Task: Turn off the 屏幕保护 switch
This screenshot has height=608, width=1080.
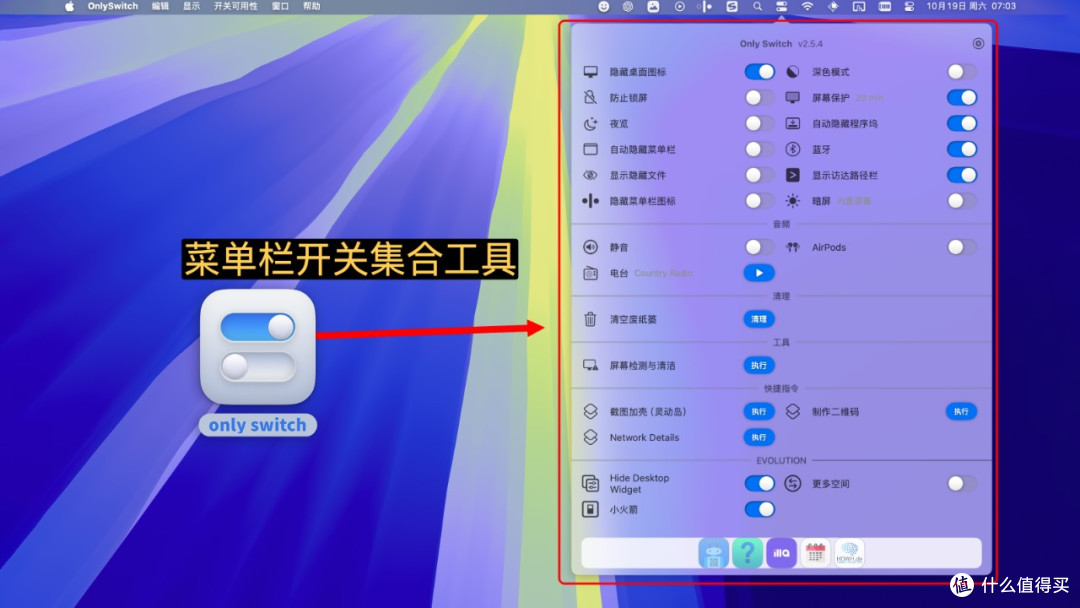Action: click(x=962, y=98)
